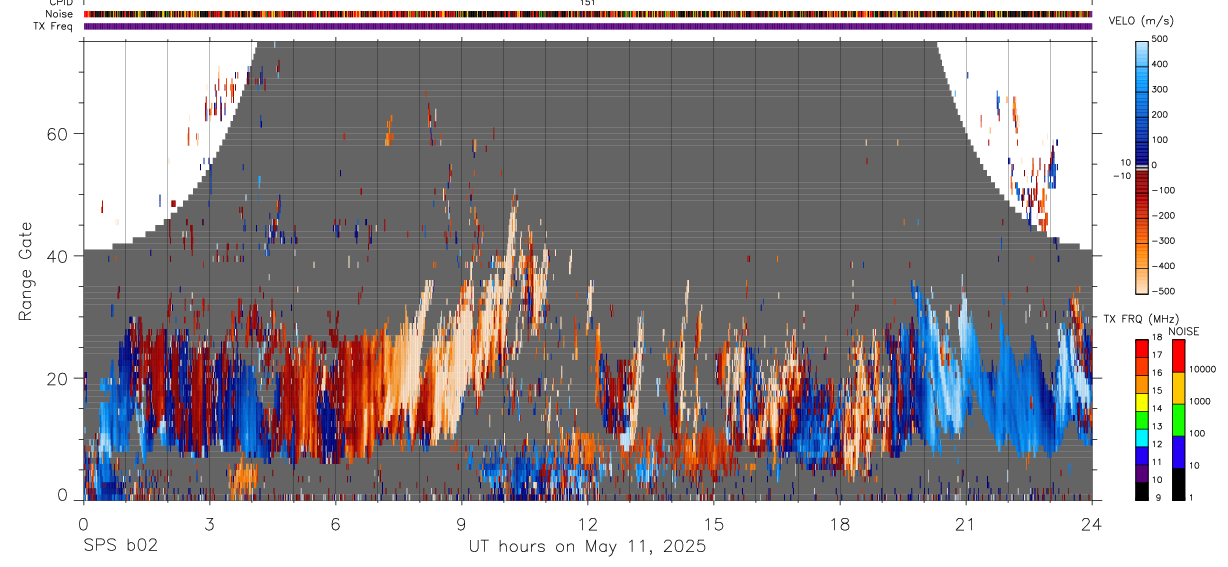Click hour tick label 6 on time axis
This screenshot has width=1228, height=567.
click(335, 524)
